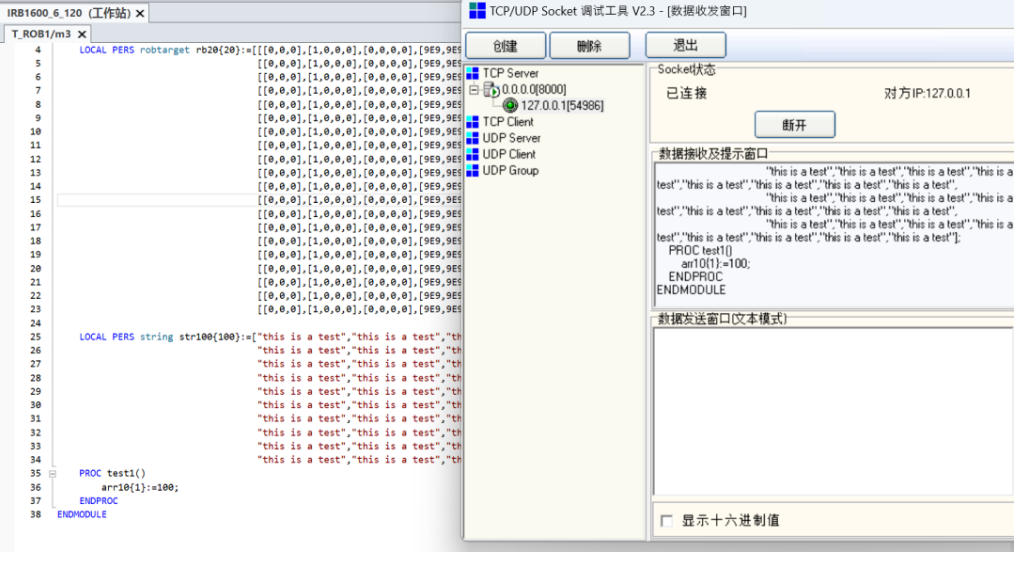Collapse PROC test1 code fold
The image size is (1023, 564).
[x=52, y=474]
